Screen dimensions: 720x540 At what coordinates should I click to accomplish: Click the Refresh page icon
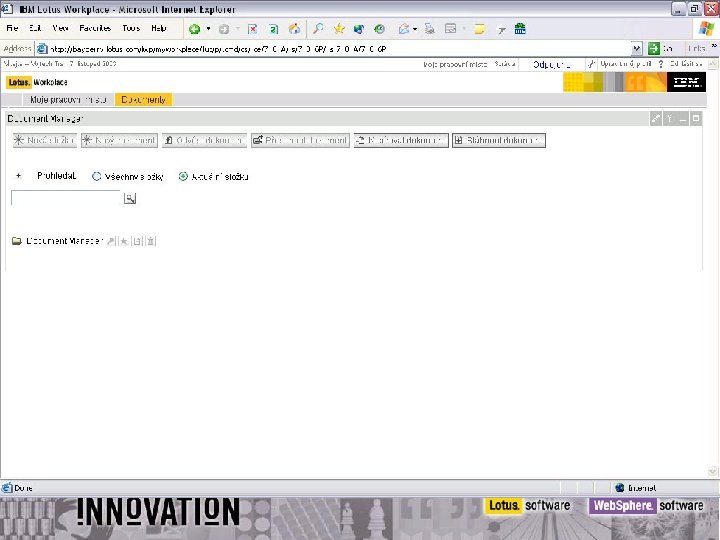(273, 29)
